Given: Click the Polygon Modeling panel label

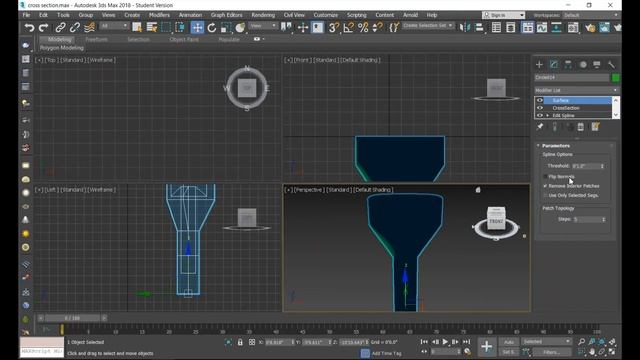Looking at the screenshot, I should coord(62,48).
